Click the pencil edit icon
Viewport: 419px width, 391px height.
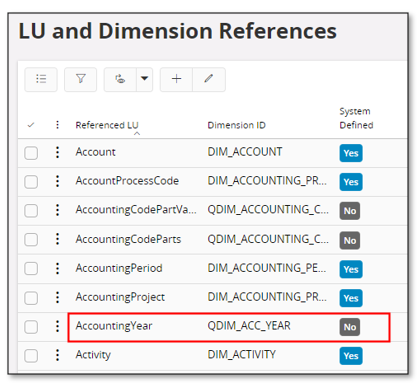coord(209,79)
